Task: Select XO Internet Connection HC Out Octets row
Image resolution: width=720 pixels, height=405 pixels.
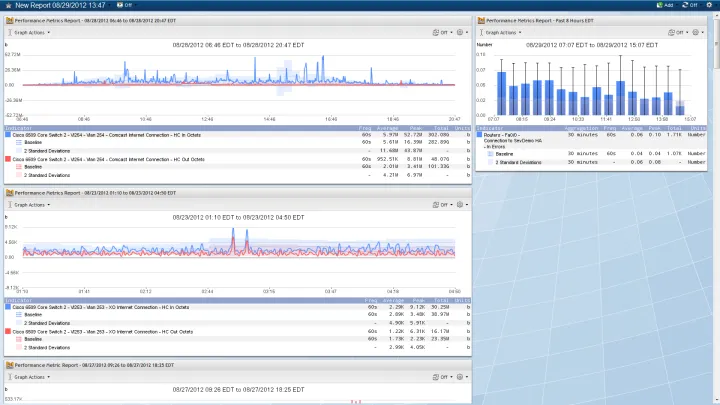Action: pos(100,330)
